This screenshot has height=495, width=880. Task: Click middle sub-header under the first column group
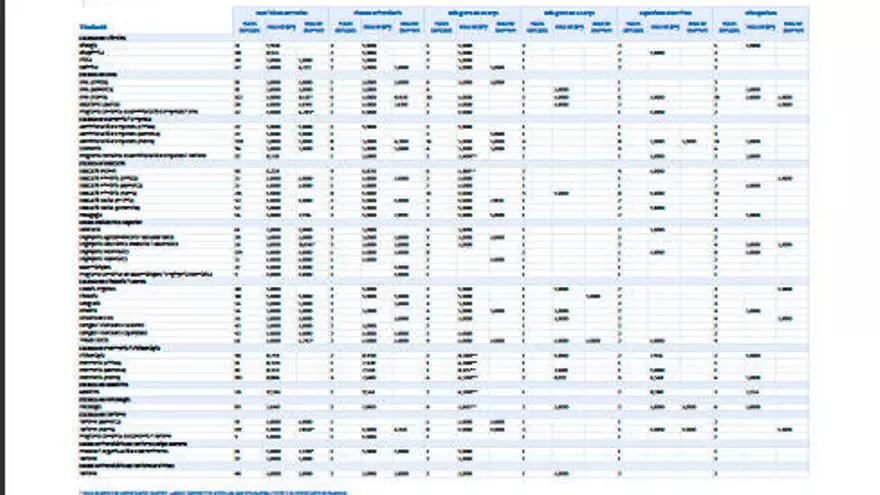coord(280,24)
